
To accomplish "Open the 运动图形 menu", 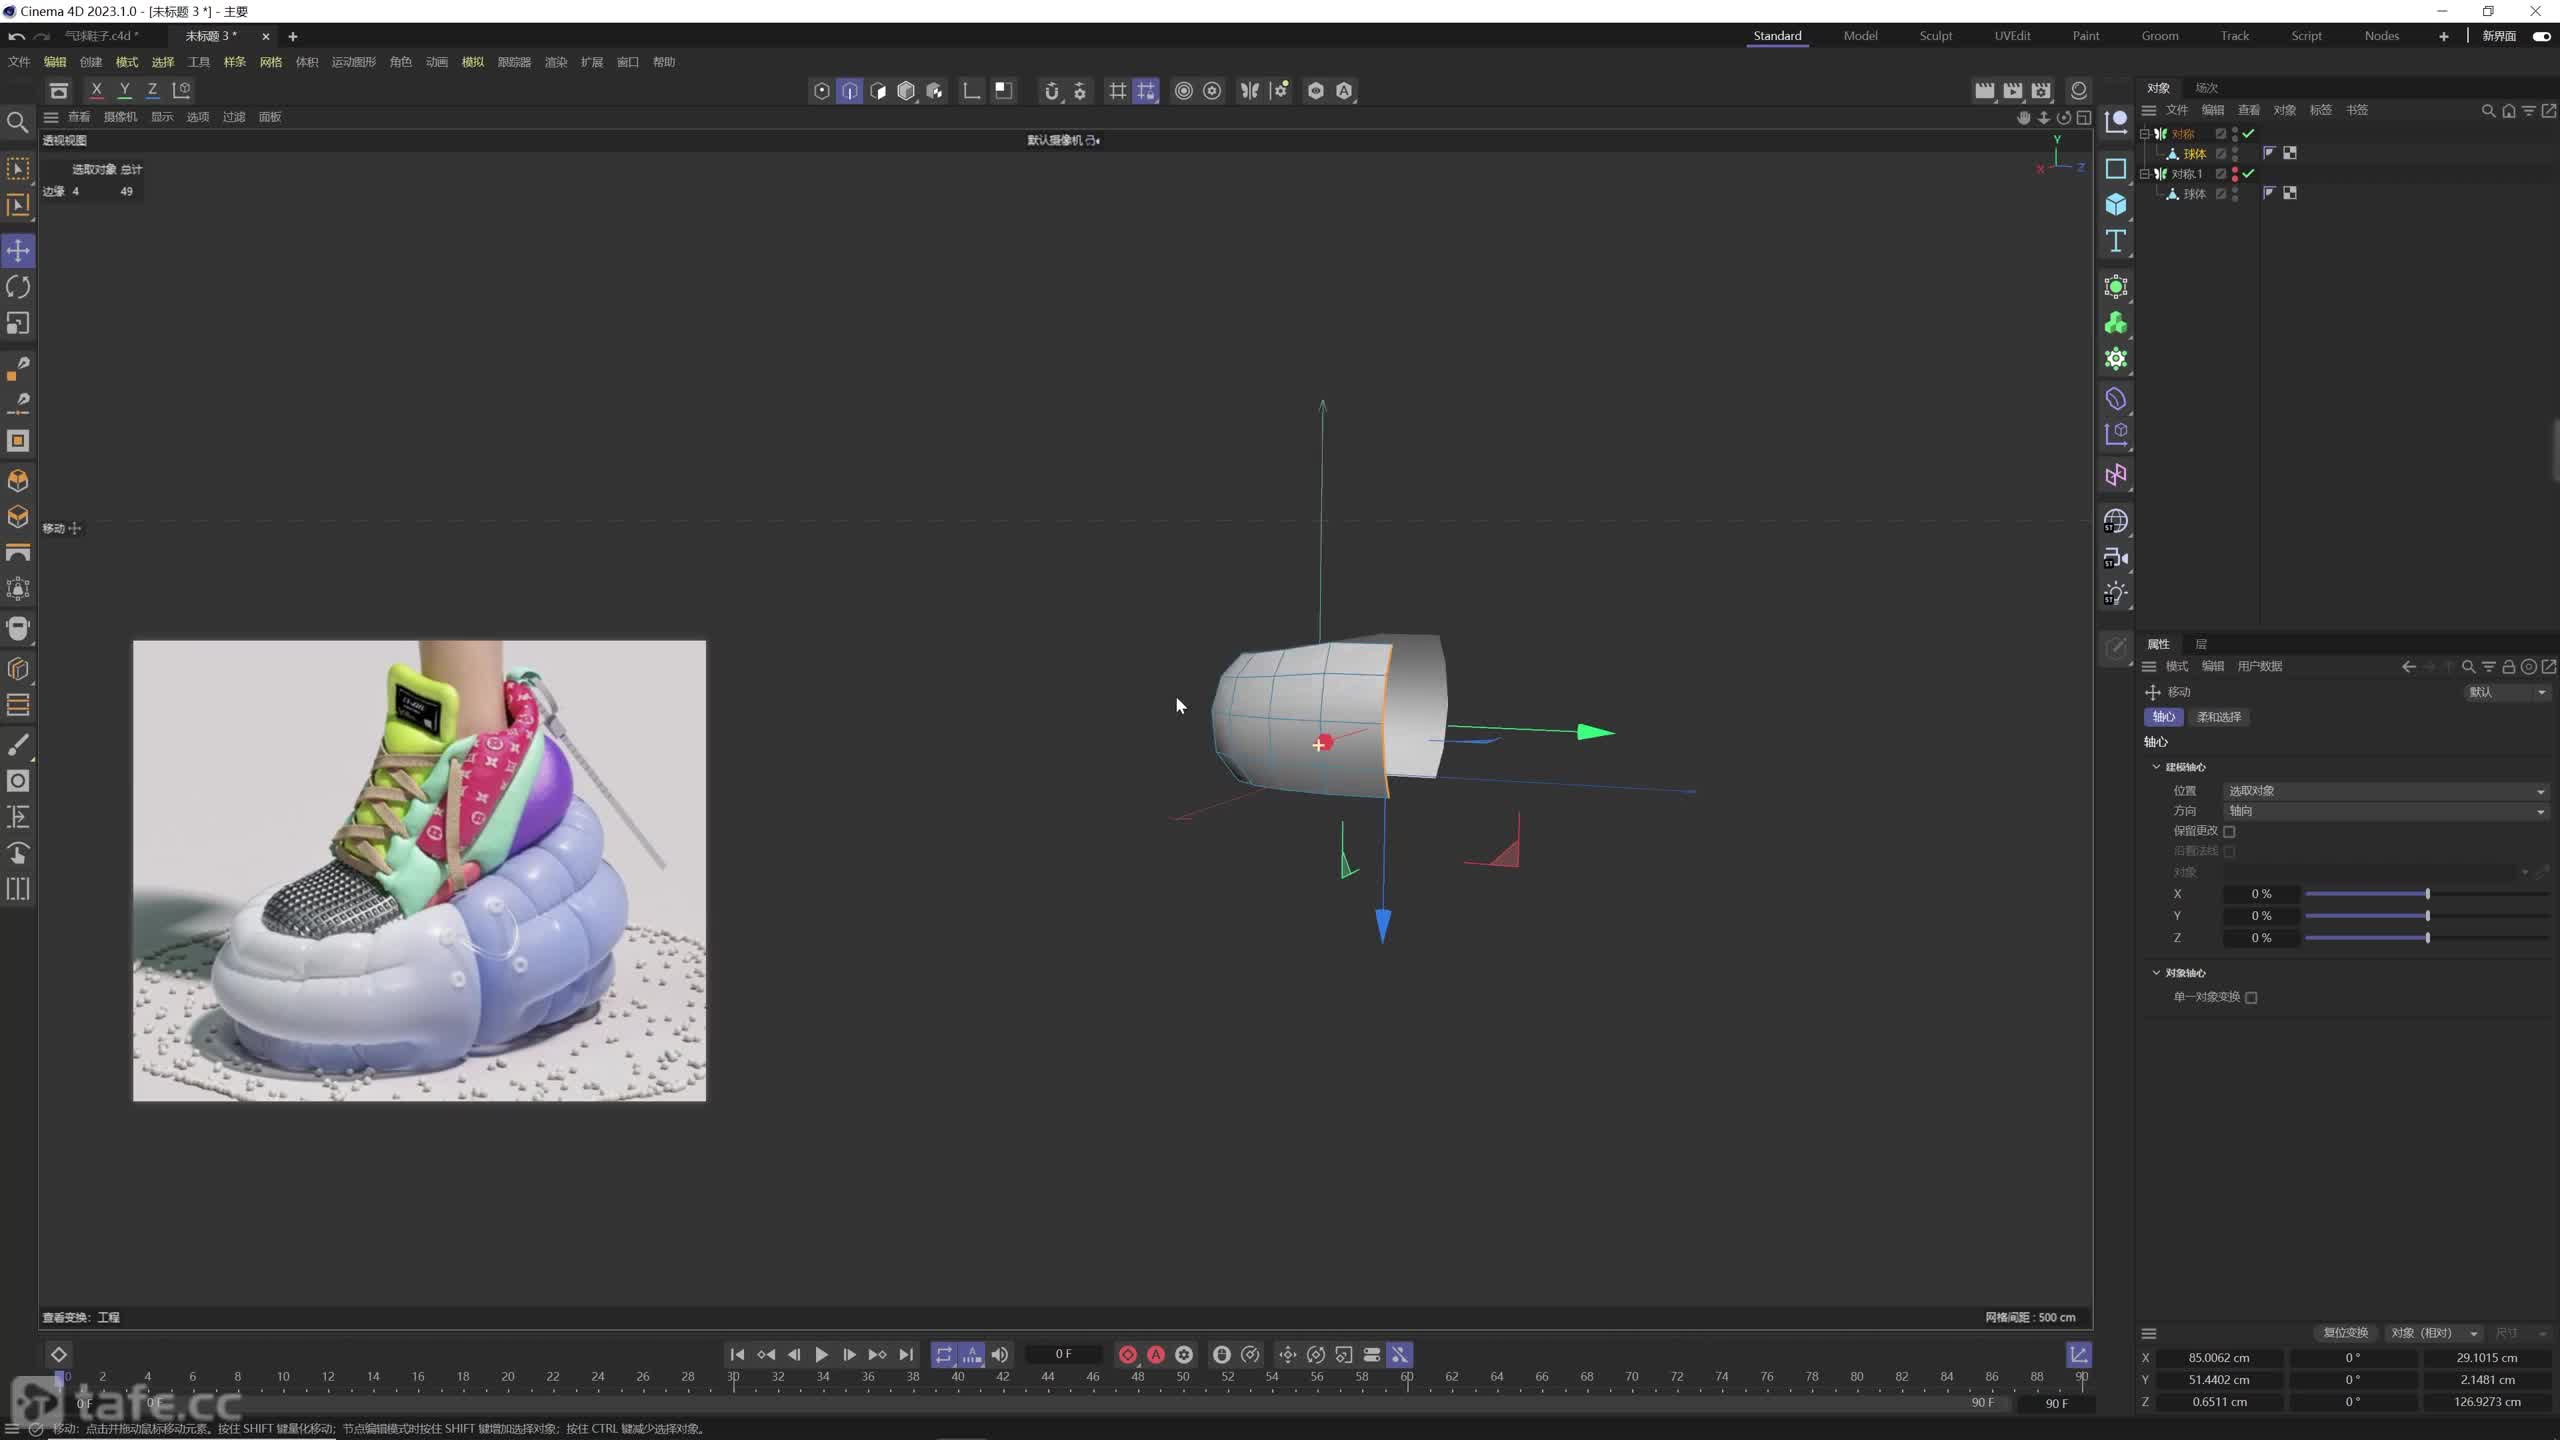I will [x=353, y=62].
